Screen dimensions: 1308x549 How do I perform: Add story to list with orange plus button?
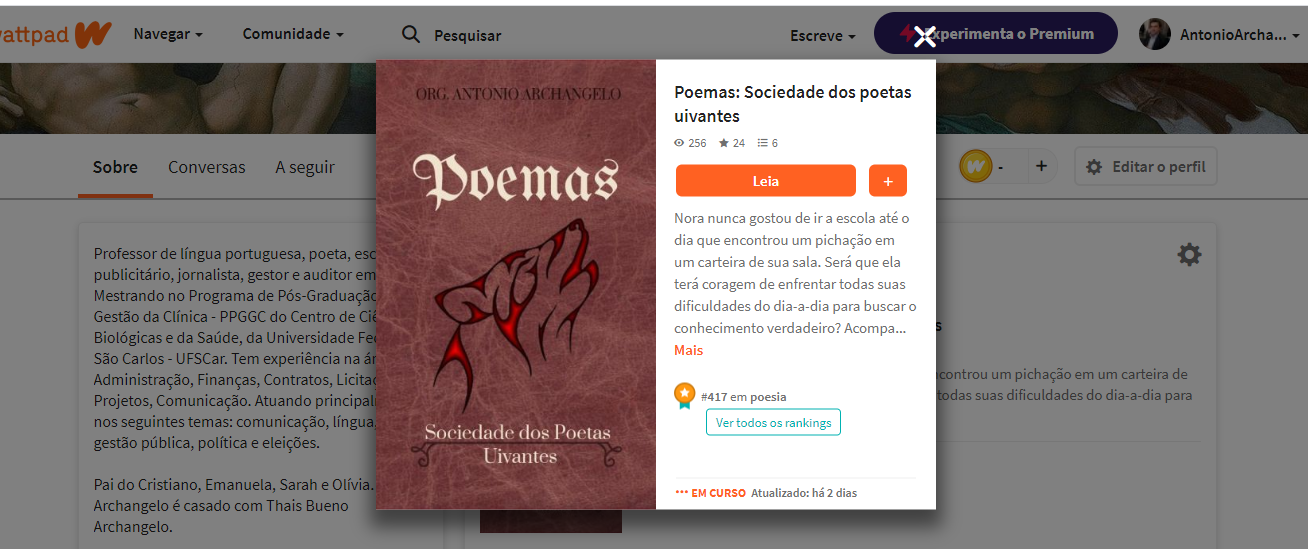click(888, 181)
